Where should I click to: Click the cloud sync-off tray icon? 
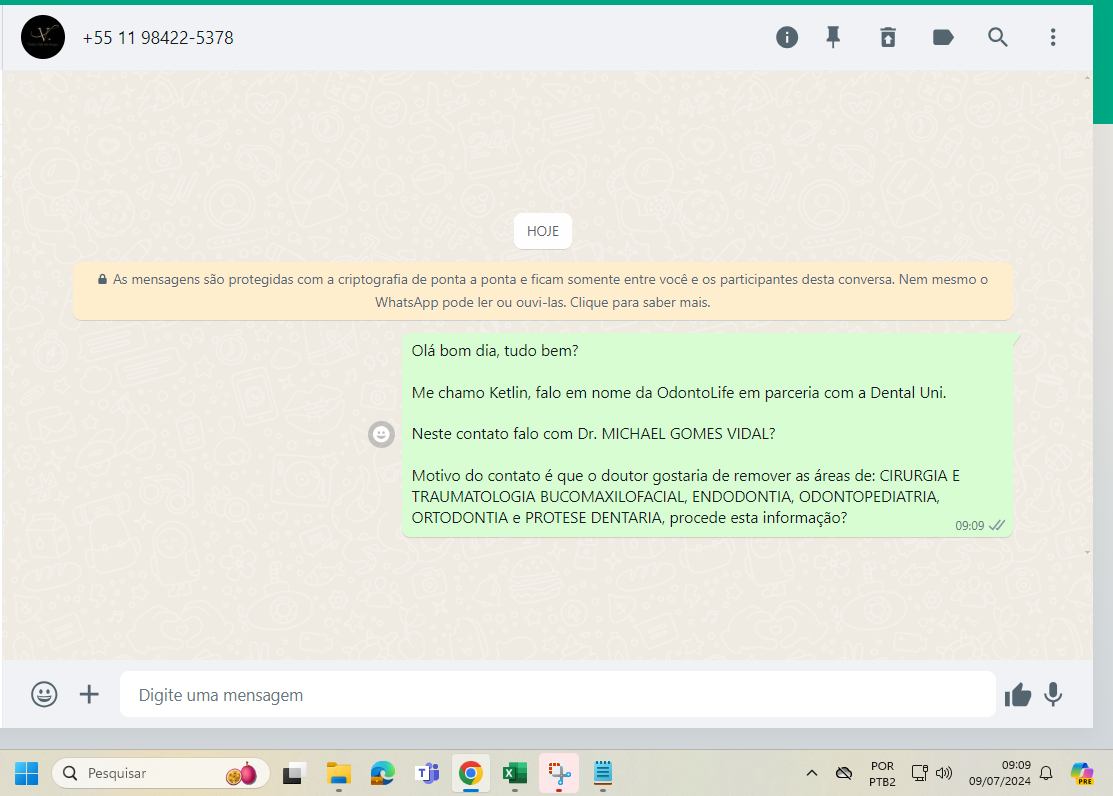pos(843,773)
